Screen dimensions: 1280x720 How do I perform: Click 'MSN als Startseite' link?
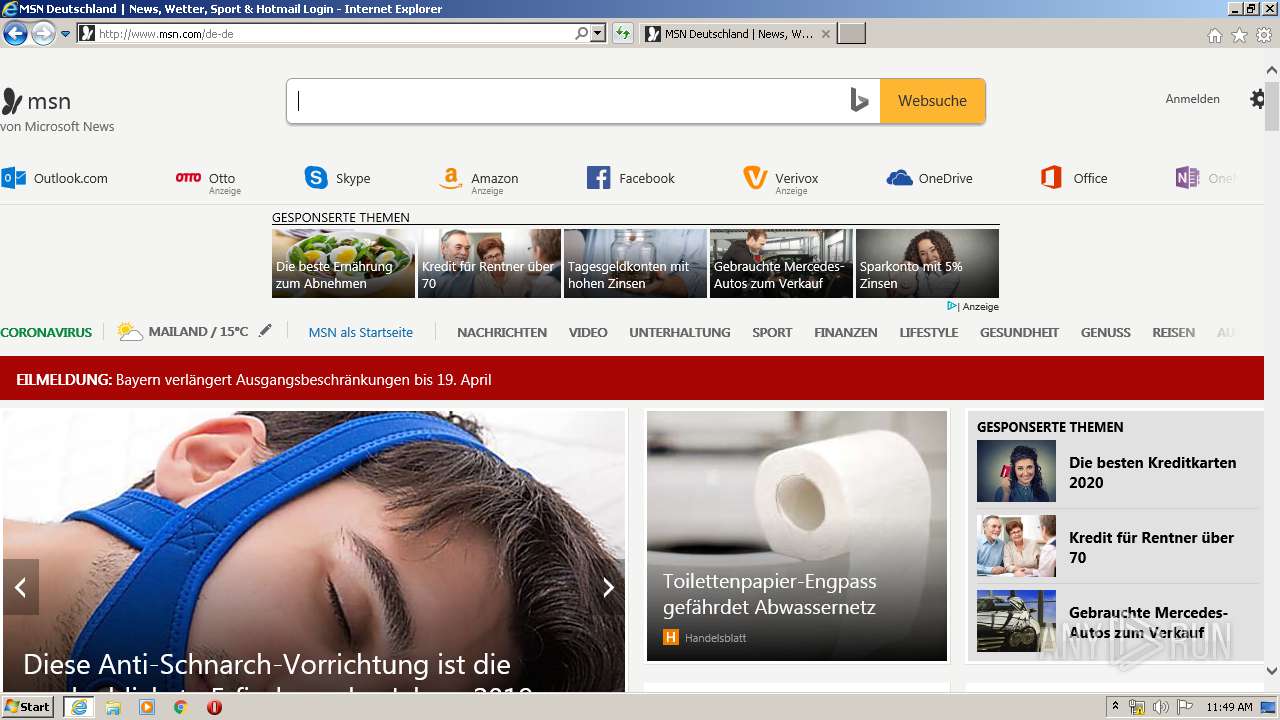point(360,332)
